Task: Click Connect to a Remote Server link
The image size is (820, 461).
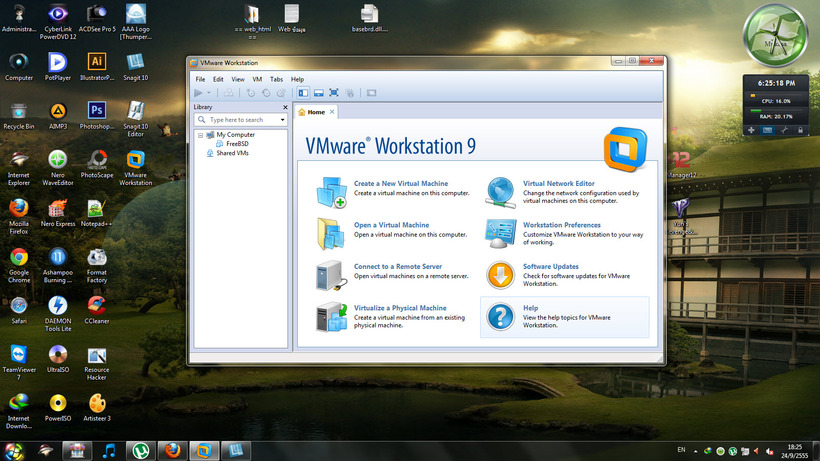Action: 398,267
